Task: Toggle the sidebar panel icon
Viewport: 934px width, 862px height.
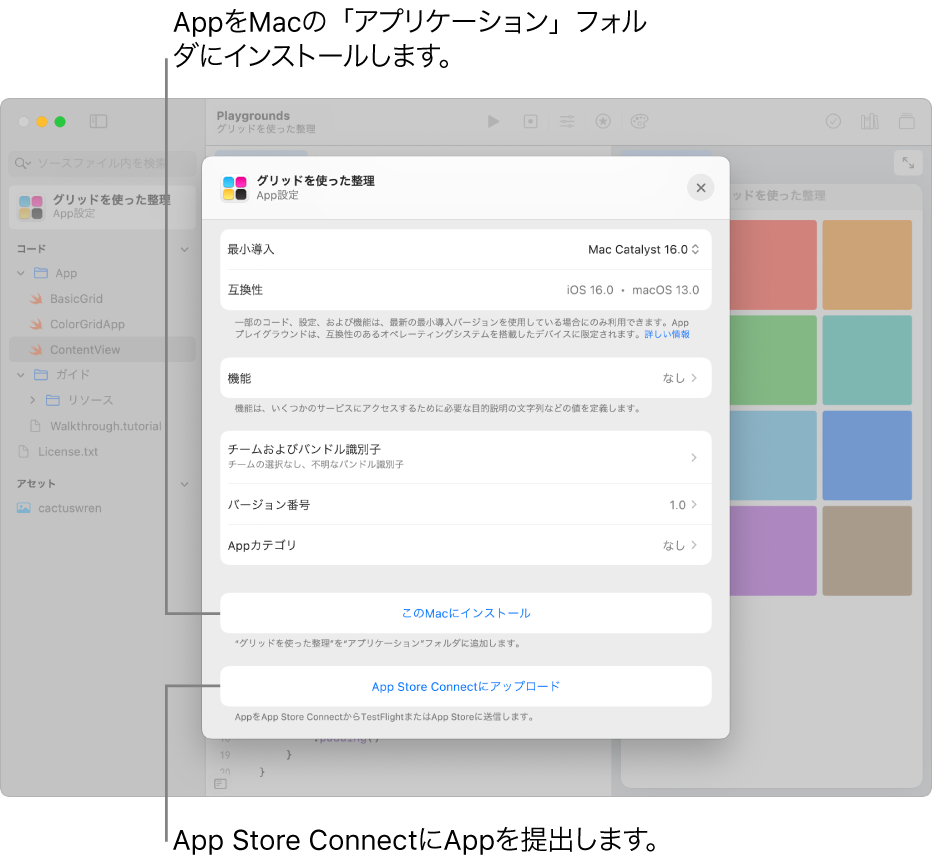Action: (x=98, y=122)
